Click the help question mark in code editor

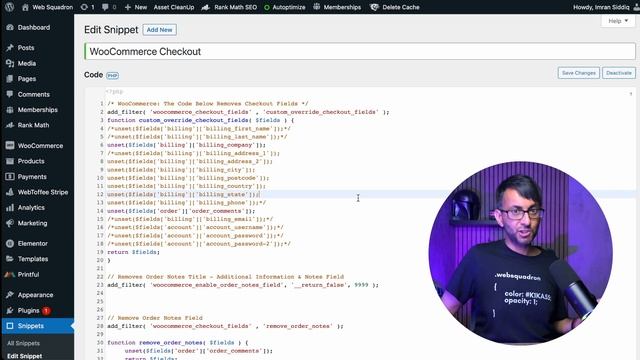pyautogui.click(x=631, y=94)
